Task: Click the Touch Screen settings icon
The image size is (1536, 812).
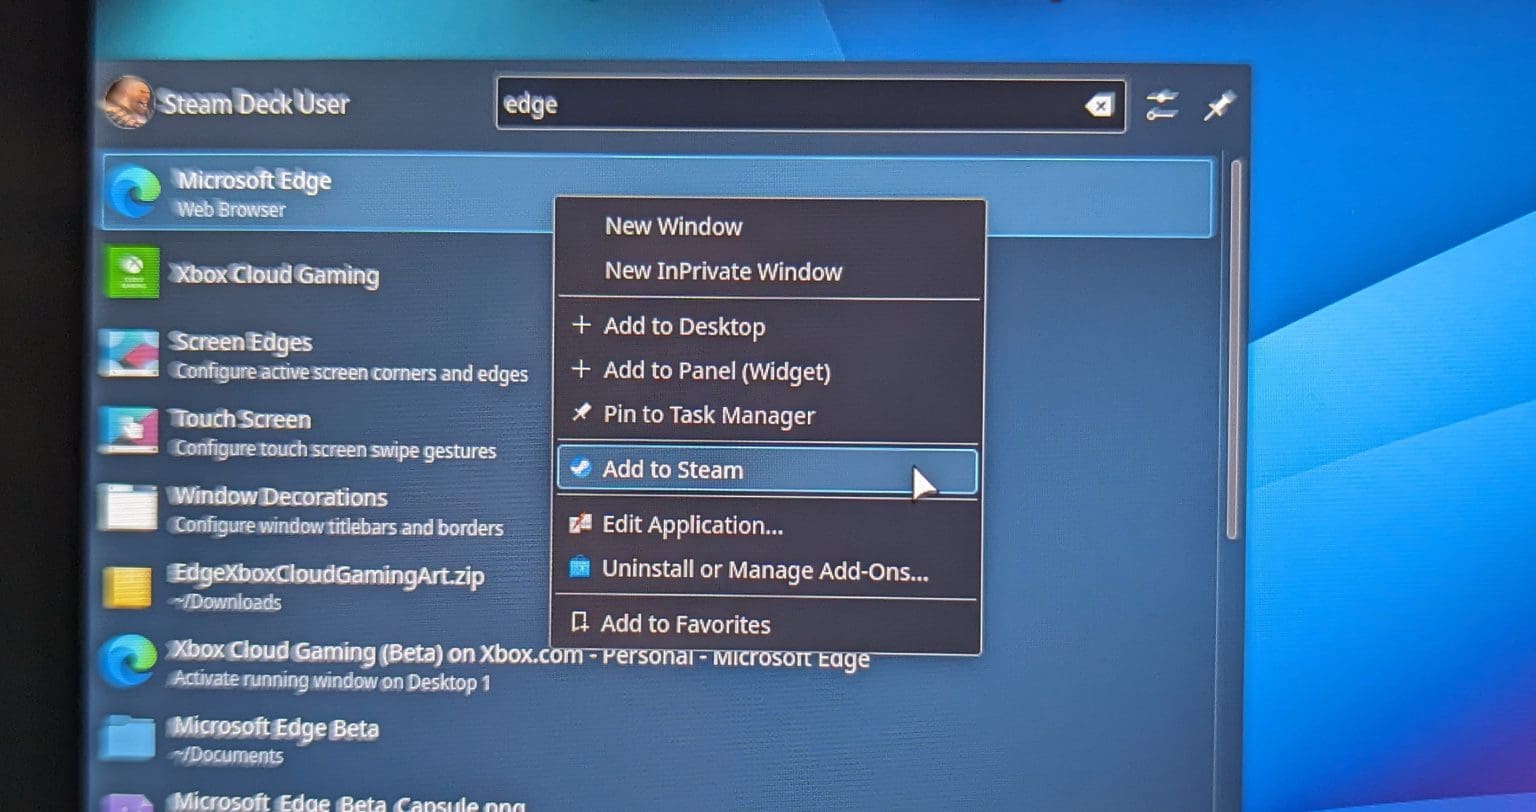Action: click(128, 431)
